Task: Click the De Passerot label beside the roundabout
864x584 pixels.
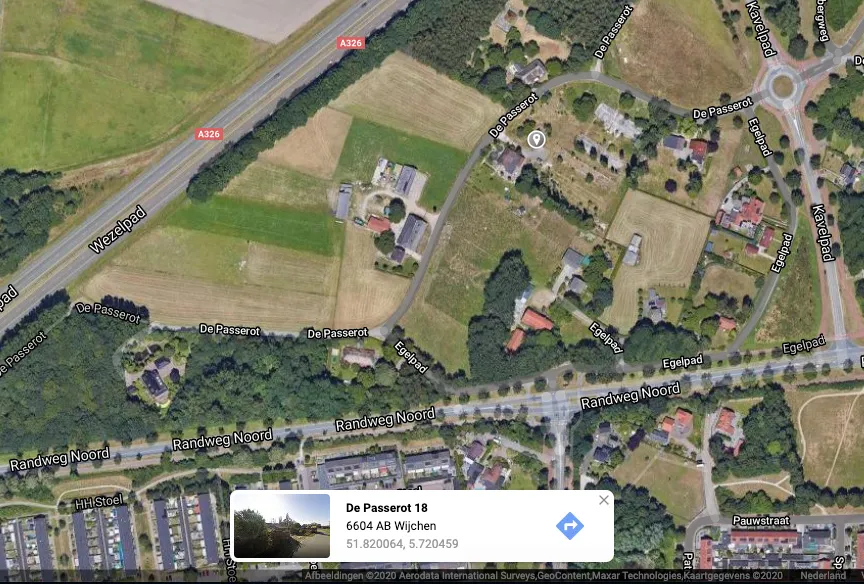Action: click(722, 108)
